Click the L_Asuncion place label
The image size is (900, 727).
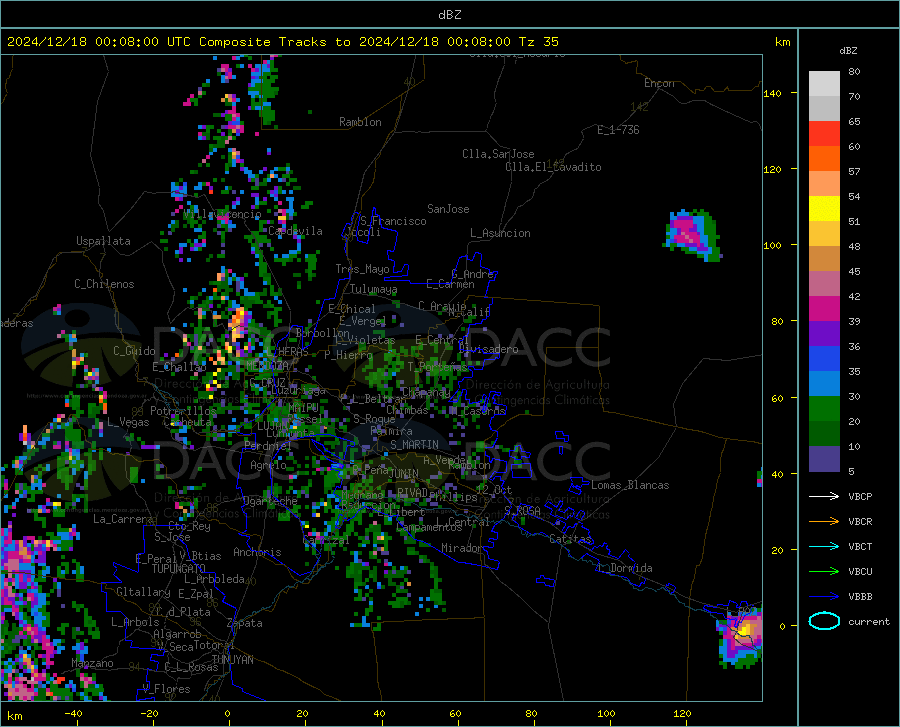(500, 233)
